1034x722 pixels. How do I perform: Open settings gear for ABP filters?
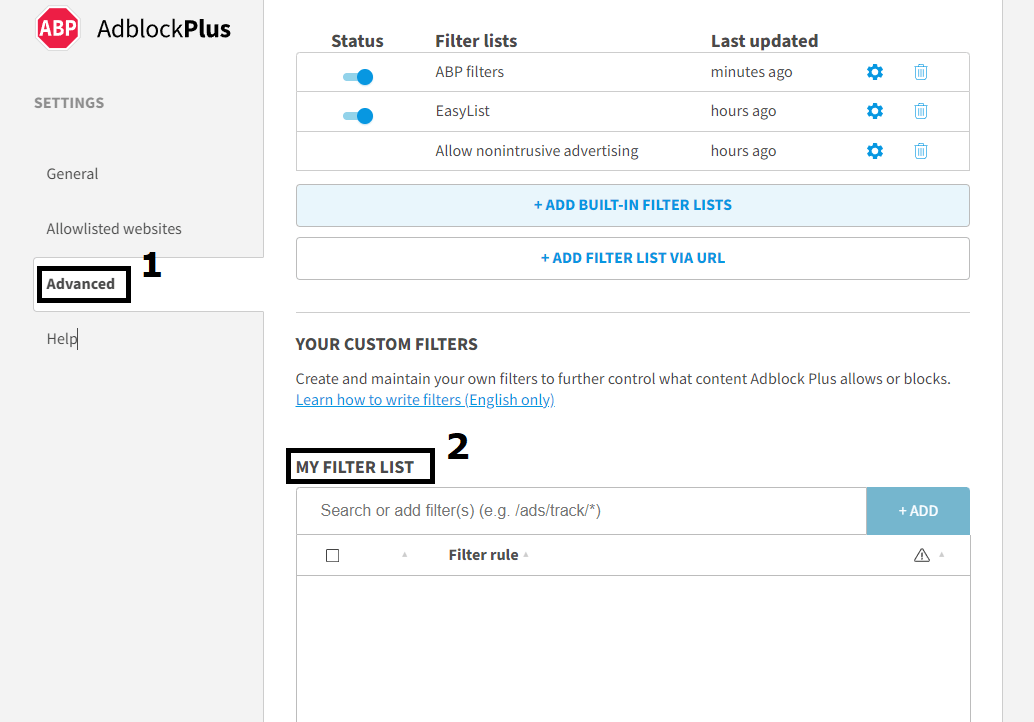[x=874, y=72]
